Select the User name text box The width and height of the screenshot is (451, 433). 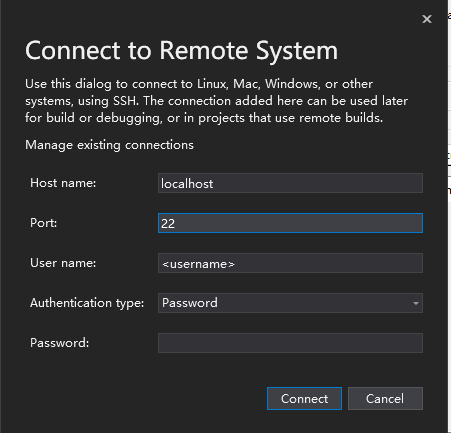[x=290, y=263]
